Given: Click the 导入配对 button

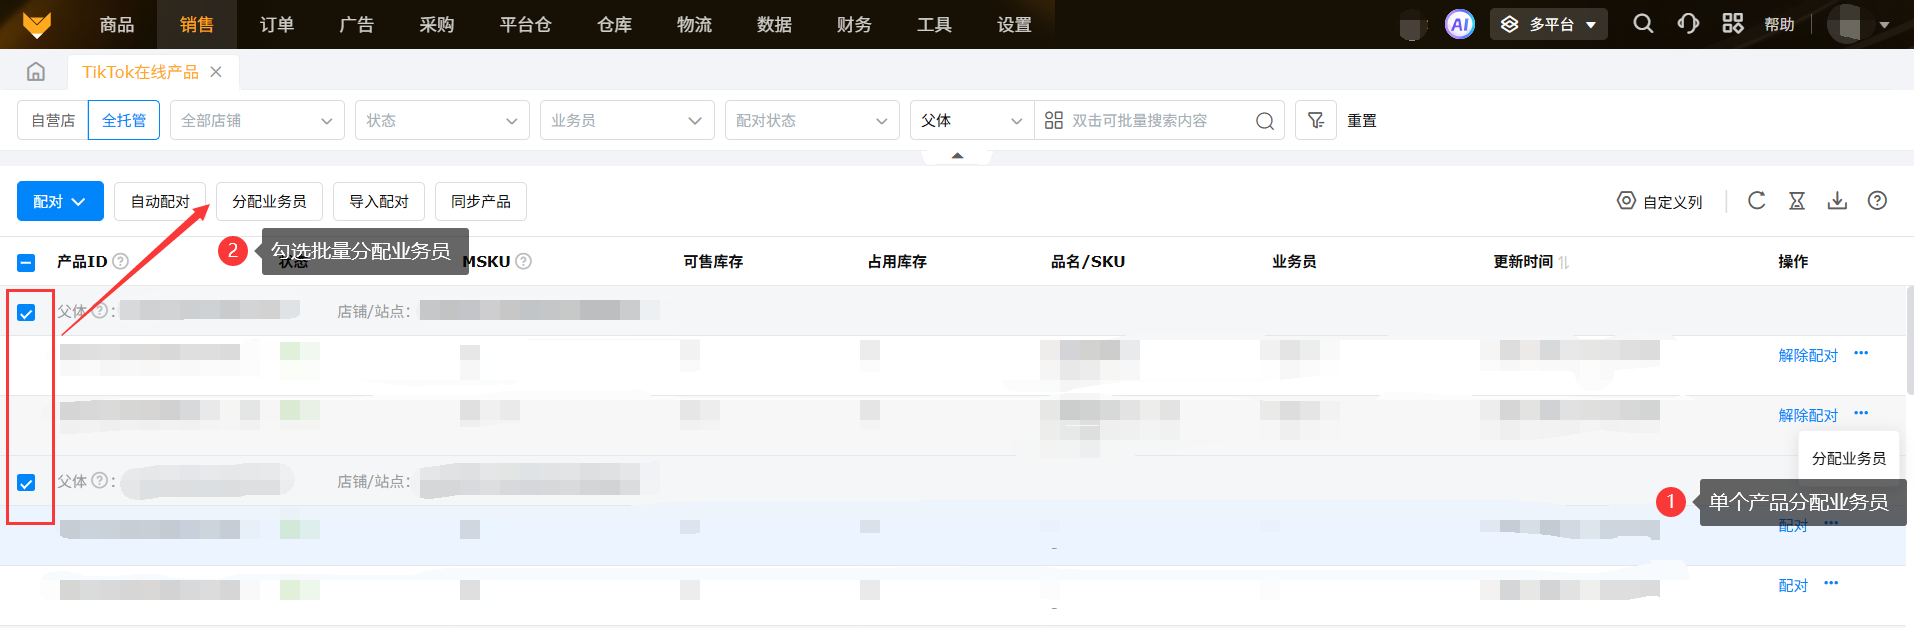Looking at the screenshot, I should pyautogui.click(x=379, y=201).
